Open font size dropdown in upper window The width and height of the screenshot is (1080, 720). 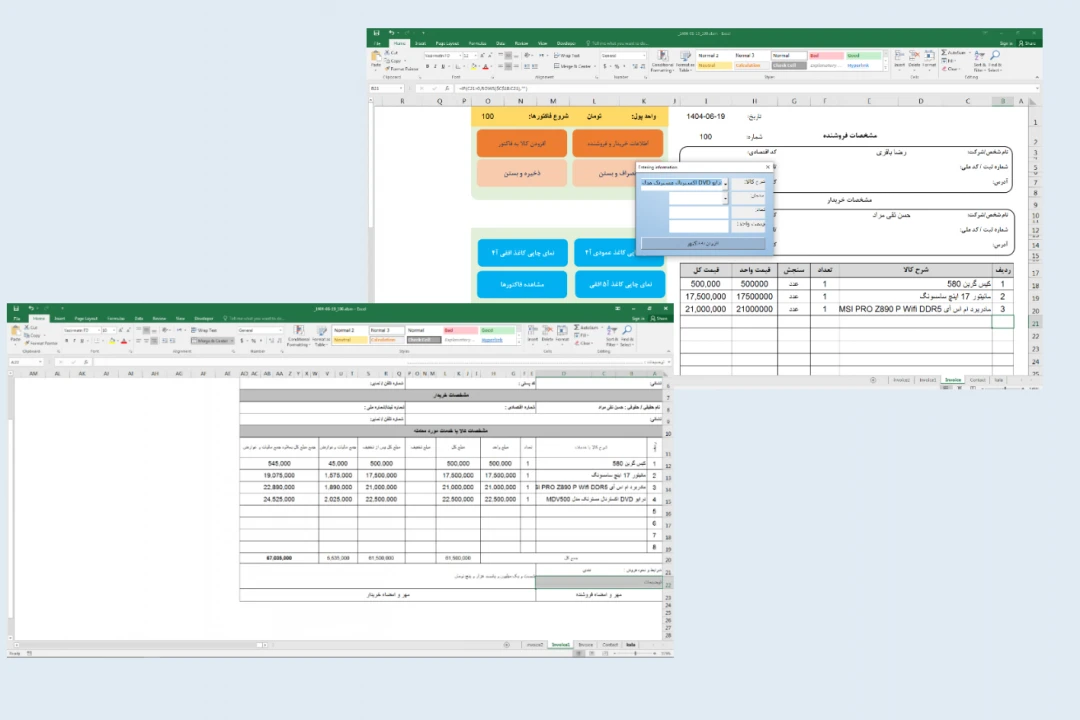[475, 56]
